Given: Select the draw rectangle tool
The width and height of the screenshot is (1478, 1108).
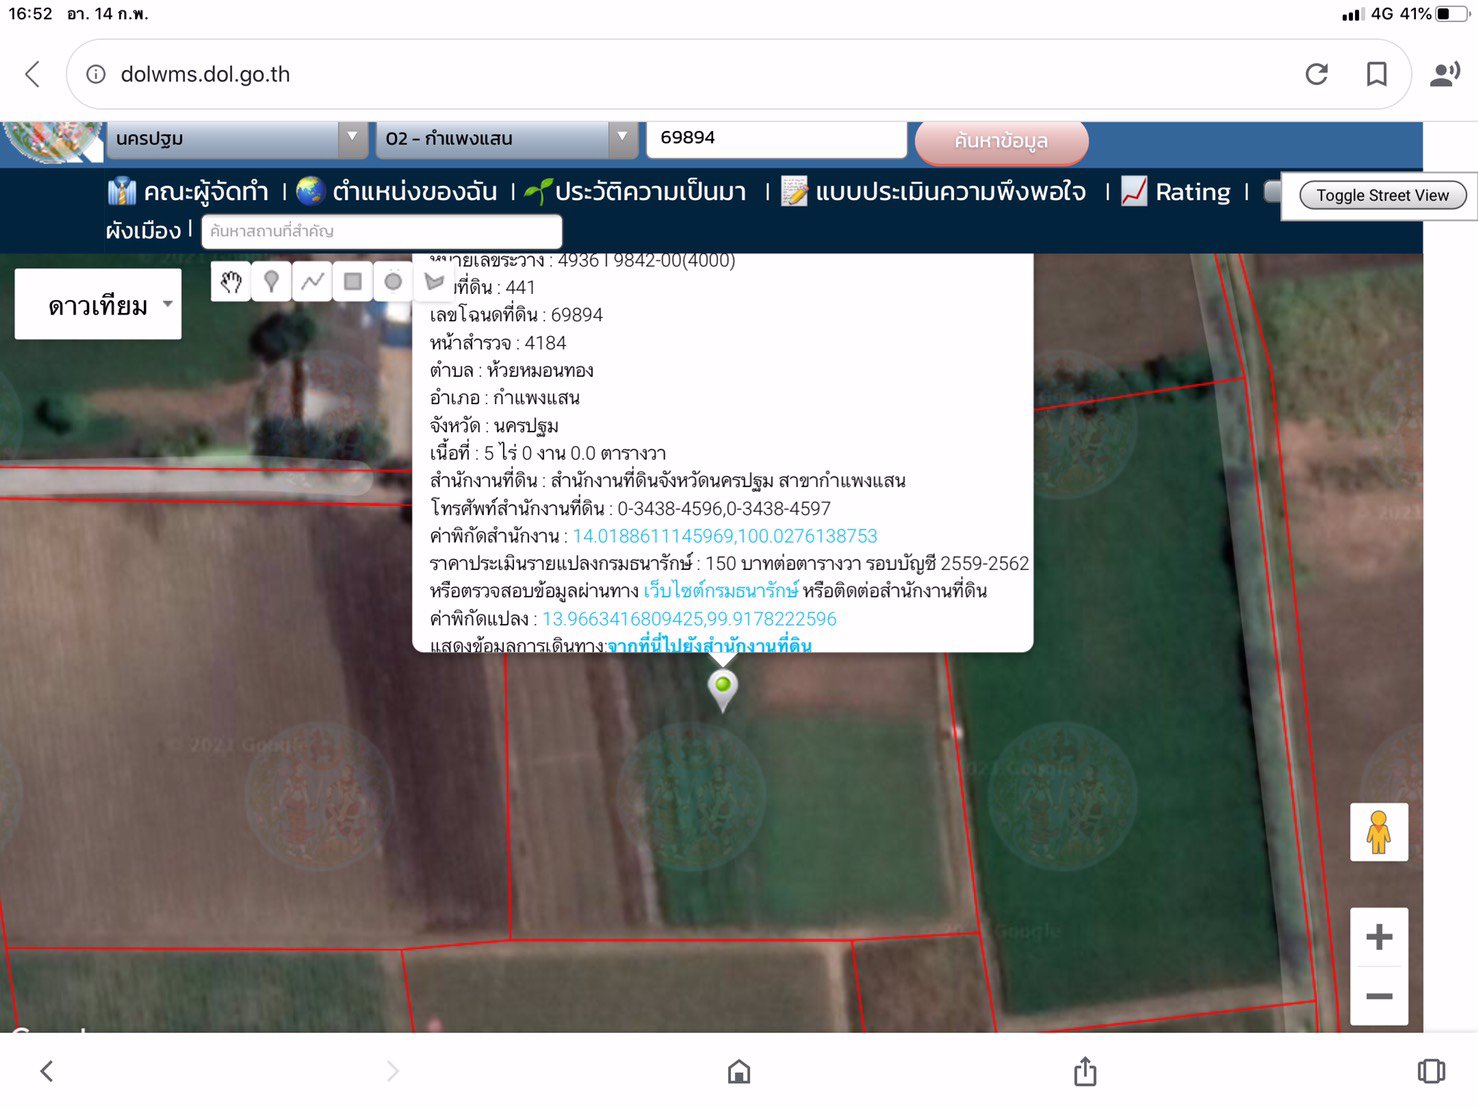Looking at the screenshot, I should (353, 282).
